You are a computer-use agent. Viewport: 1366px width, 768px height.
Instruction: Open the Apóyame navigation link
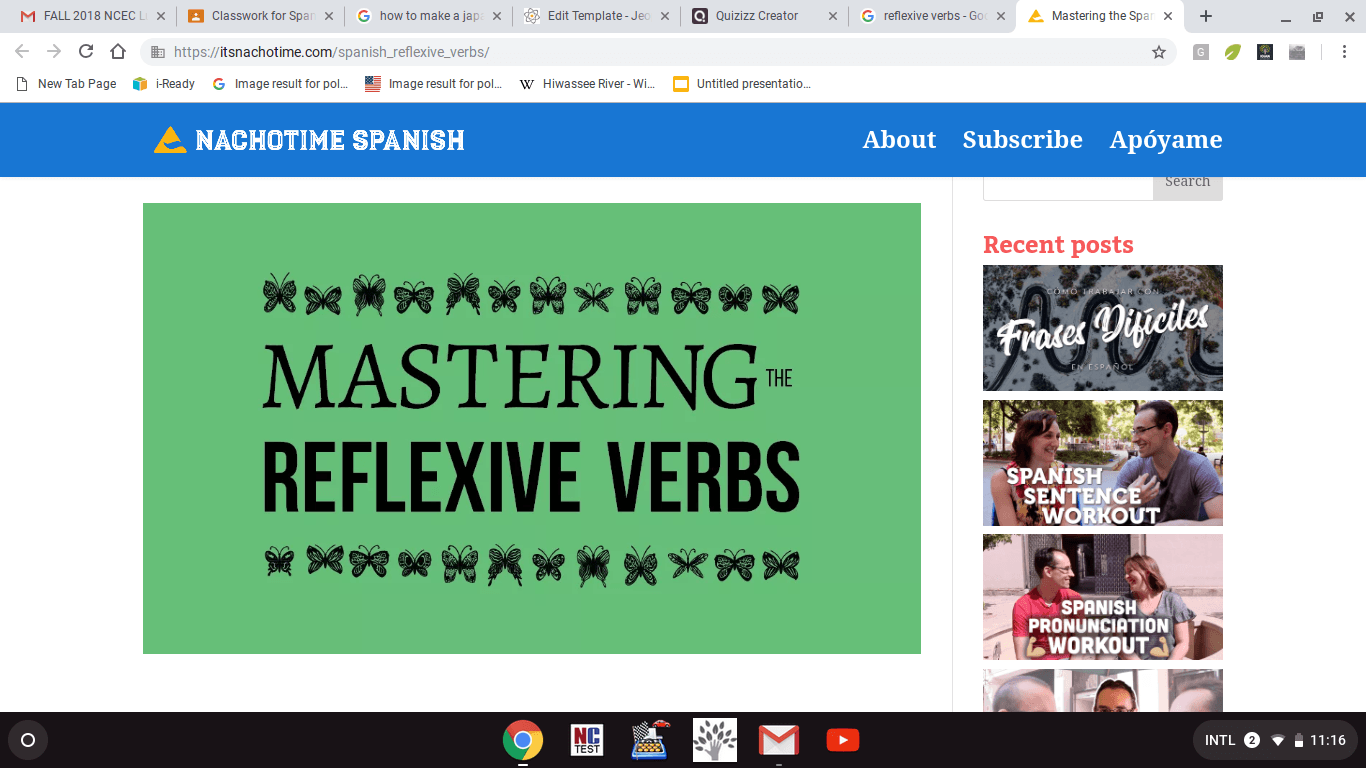coord(1165,140)
